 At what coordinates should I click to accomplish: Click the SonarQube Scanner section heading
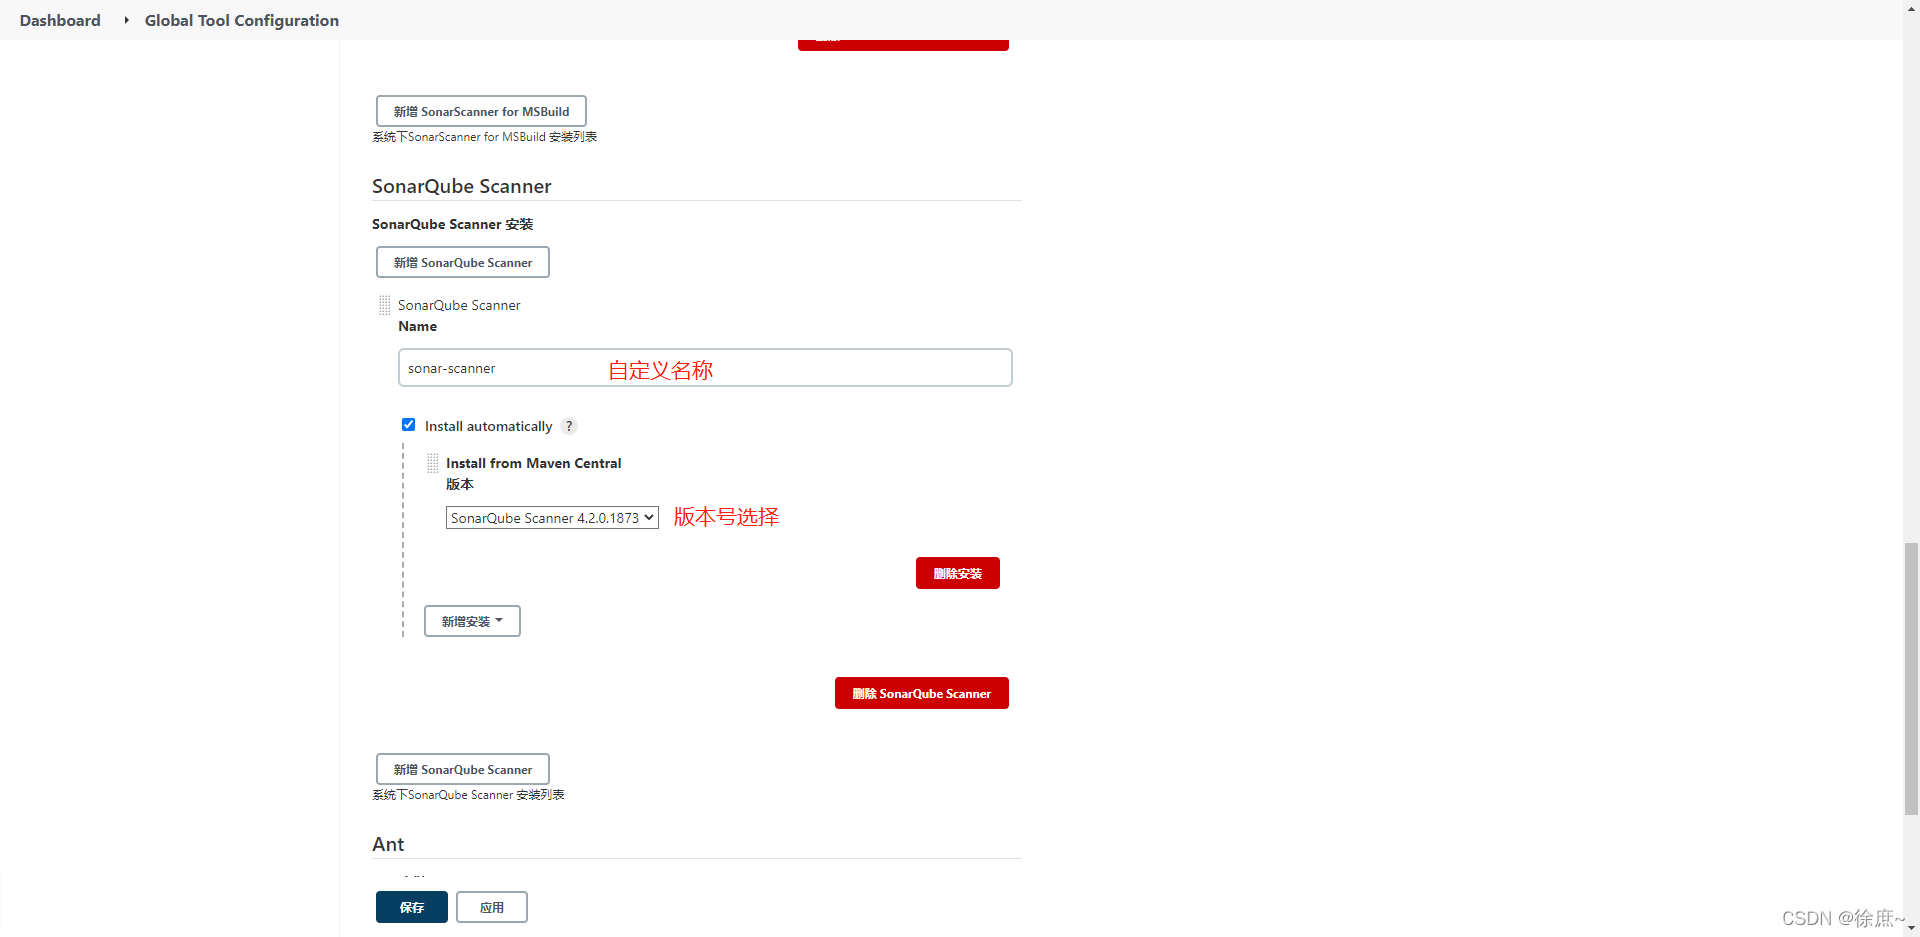click(x=462, y=186)
